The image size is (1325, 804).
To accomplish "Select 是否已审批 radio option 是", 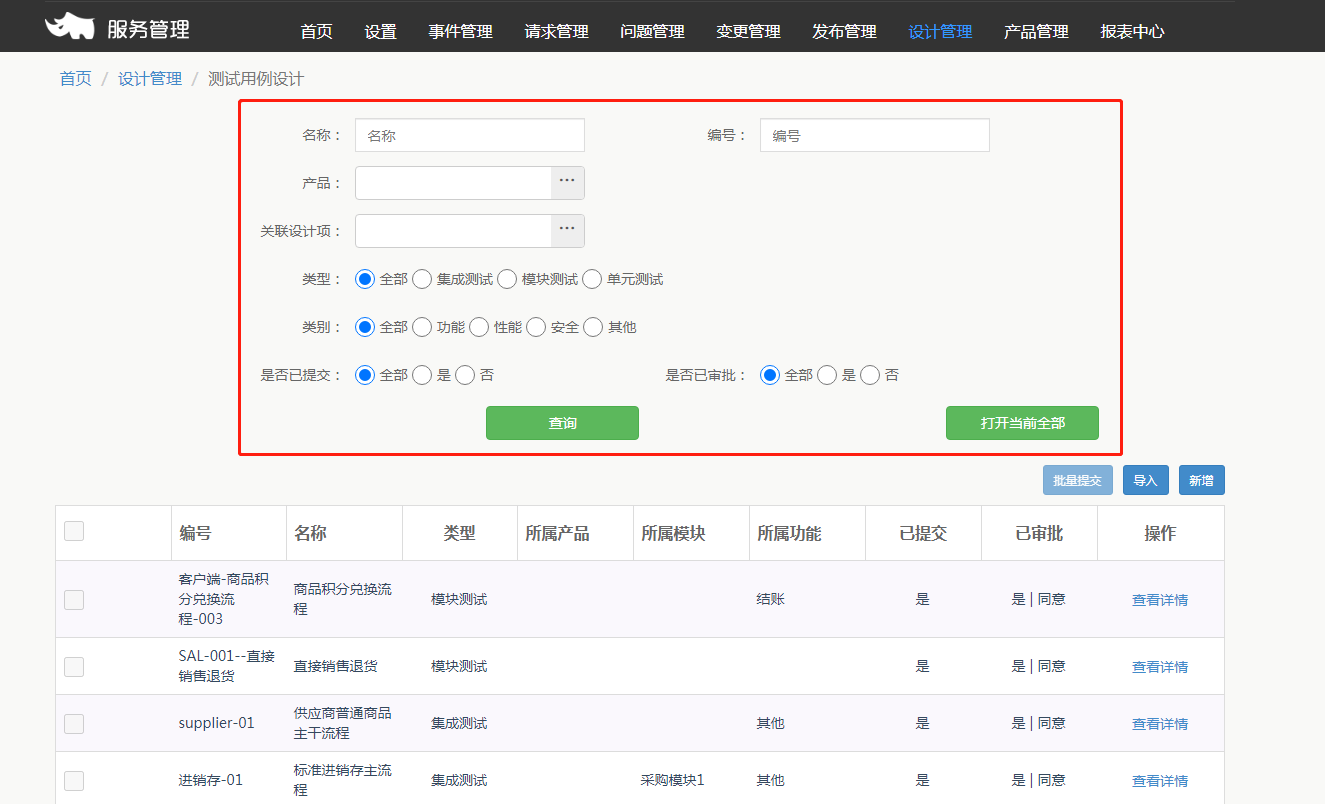I will (827, 375).
